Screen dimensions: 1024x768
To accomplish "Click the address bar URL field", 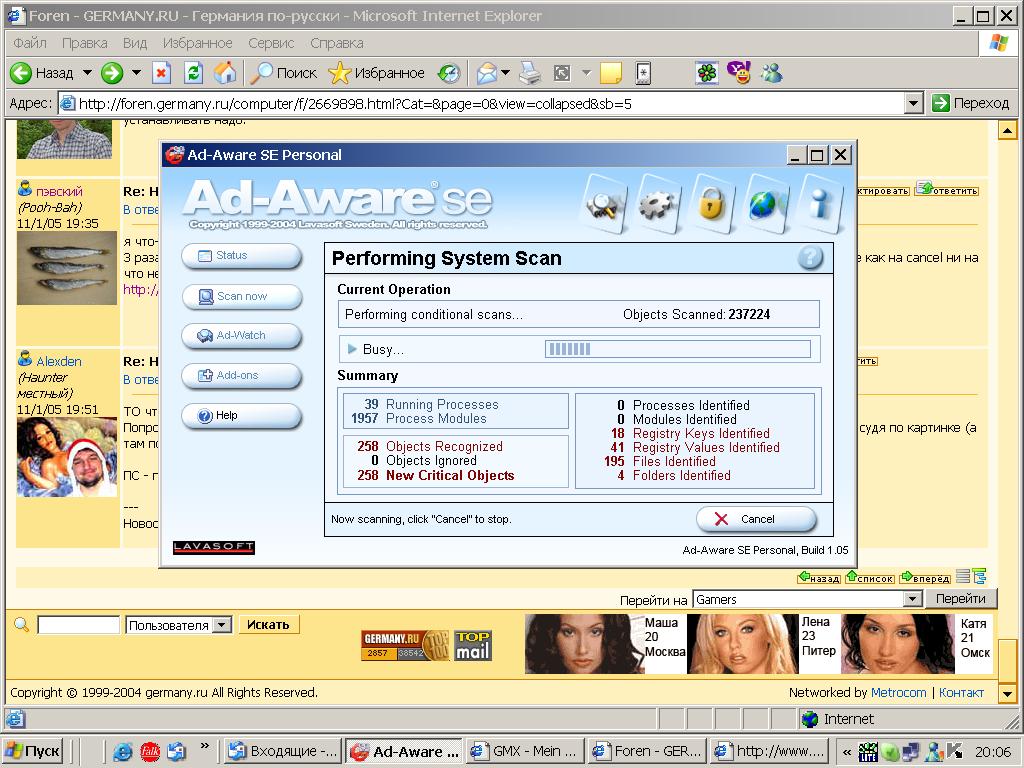I will click(x=481, y=103).
